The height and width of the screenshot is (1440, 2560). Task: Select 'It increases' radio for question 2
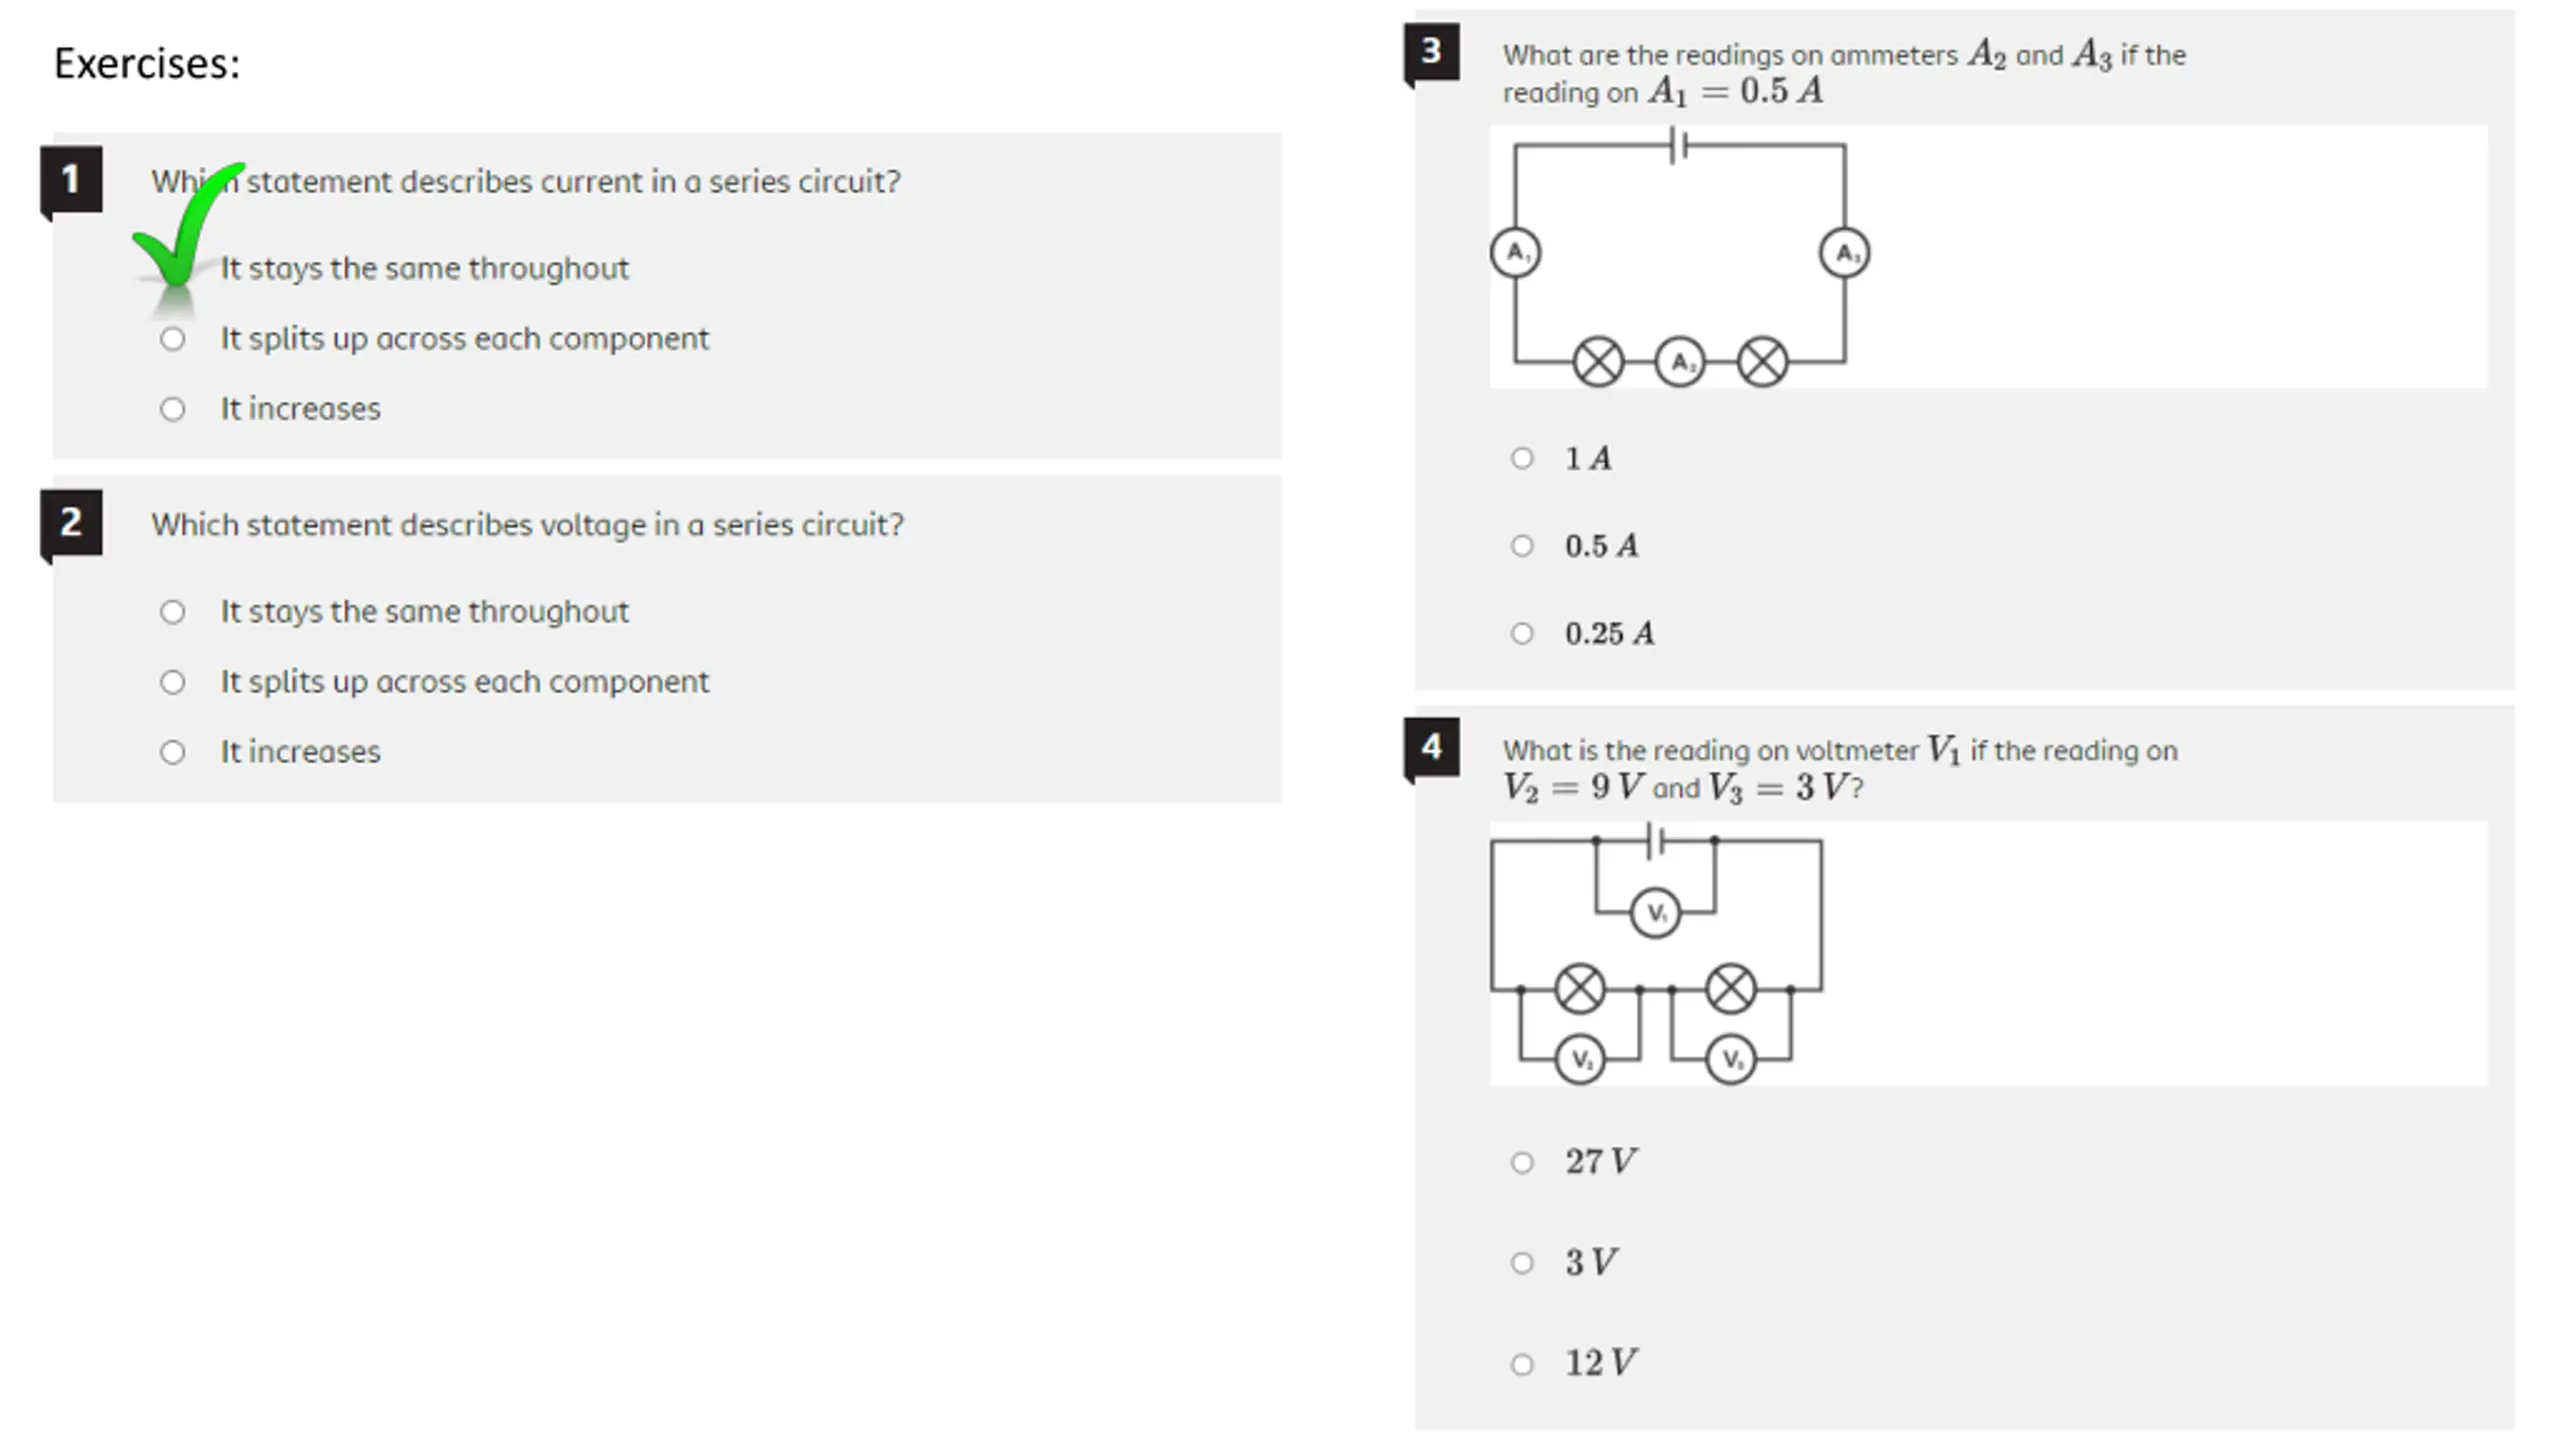pos(172,752)
